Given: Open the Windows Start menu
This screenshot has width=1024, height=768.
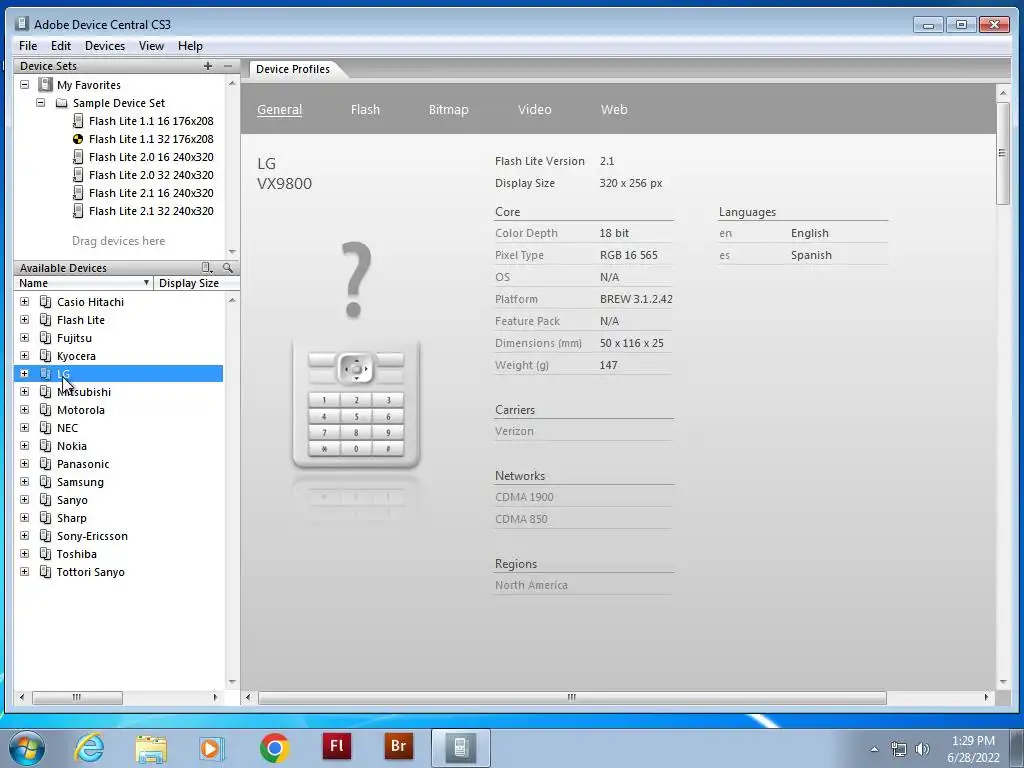Looking at the screenshot, I should tap(27, 748).
